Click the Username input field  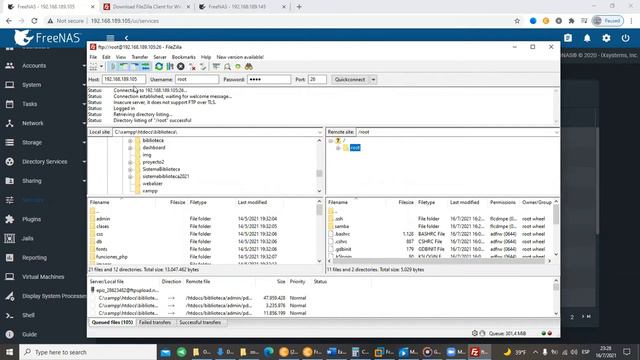click(x=197, y=79)
